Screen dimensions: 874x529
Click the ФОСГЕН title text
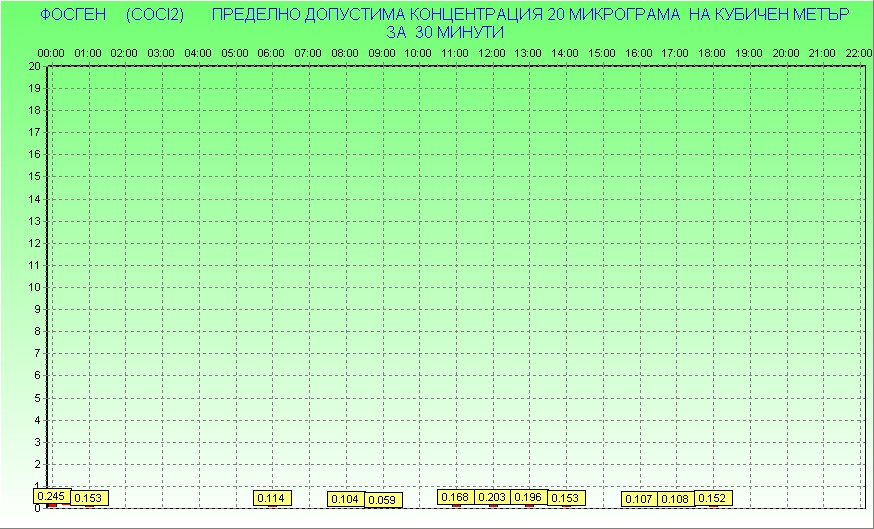click(x=73, y=15)
